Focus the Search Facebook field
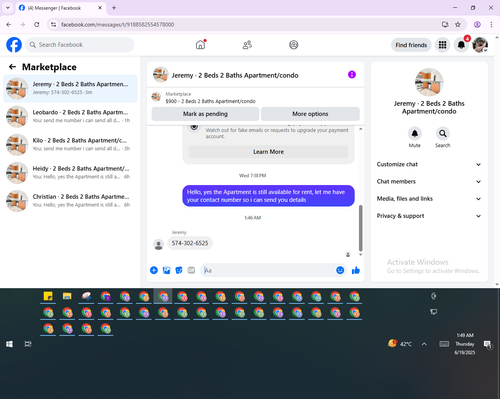The image size is (500, 399). tap(80, 45)
